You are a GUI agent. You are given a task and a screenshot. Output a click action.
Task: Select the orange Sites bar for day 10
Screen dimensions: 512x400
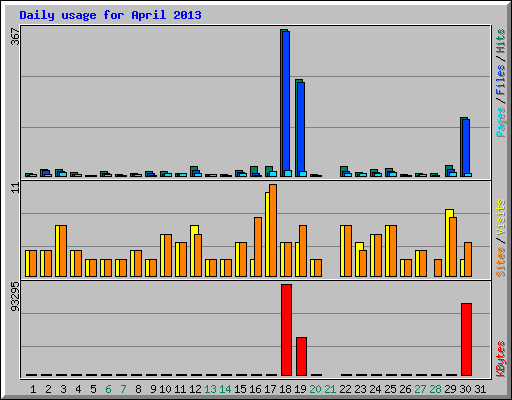click(168, 255)
